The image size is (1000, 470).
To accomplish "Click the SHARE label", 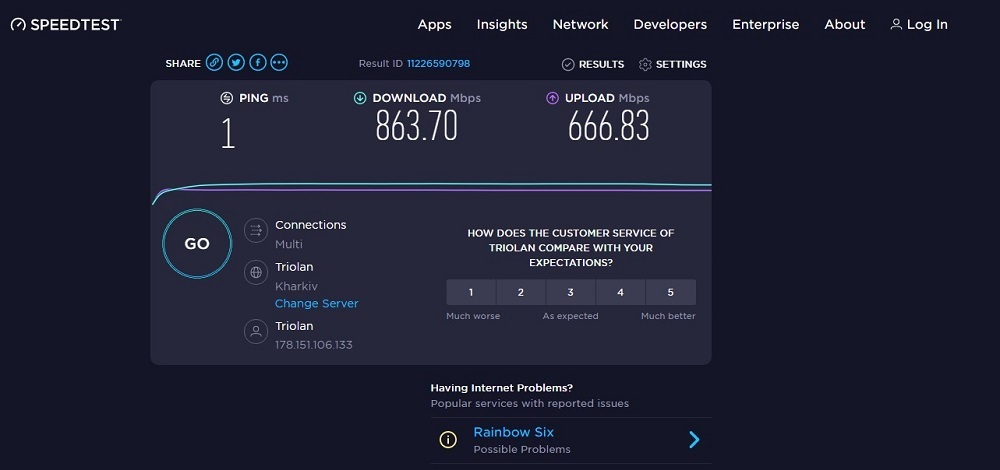I will [183, 64].
